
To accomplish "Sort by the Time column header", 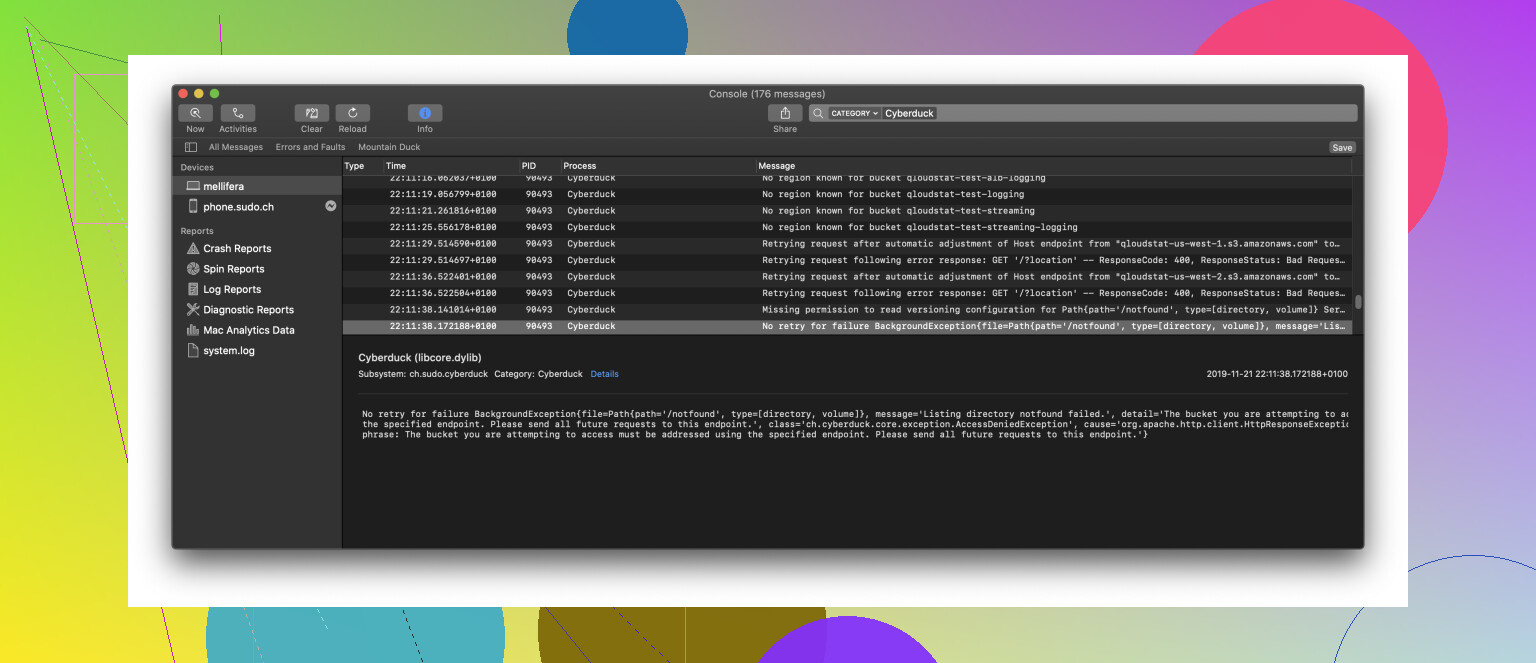I will coord(396,166).
